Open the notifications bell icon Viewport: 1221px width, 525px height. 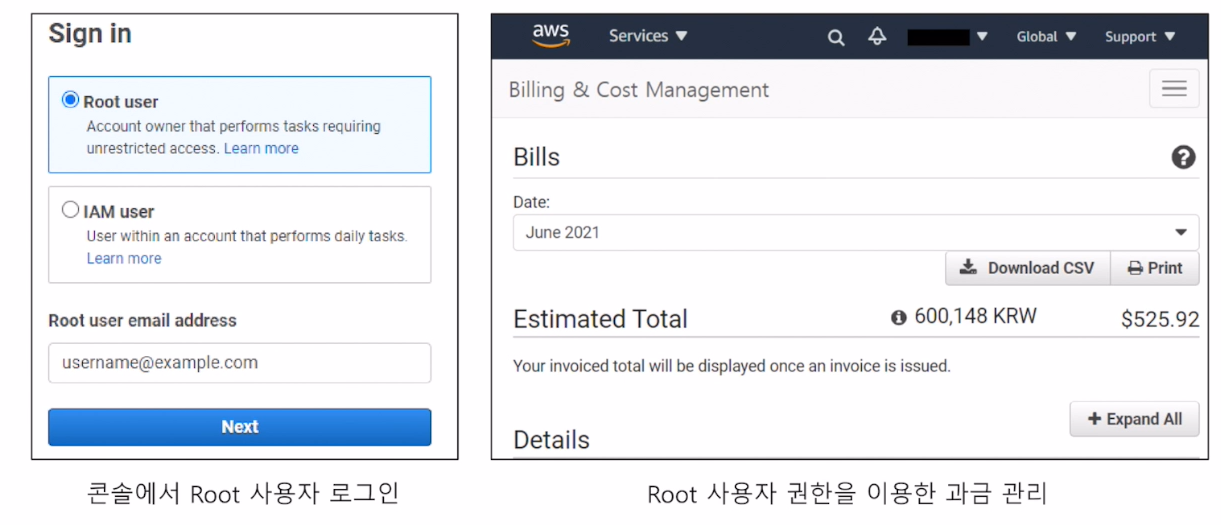(877, 37)
